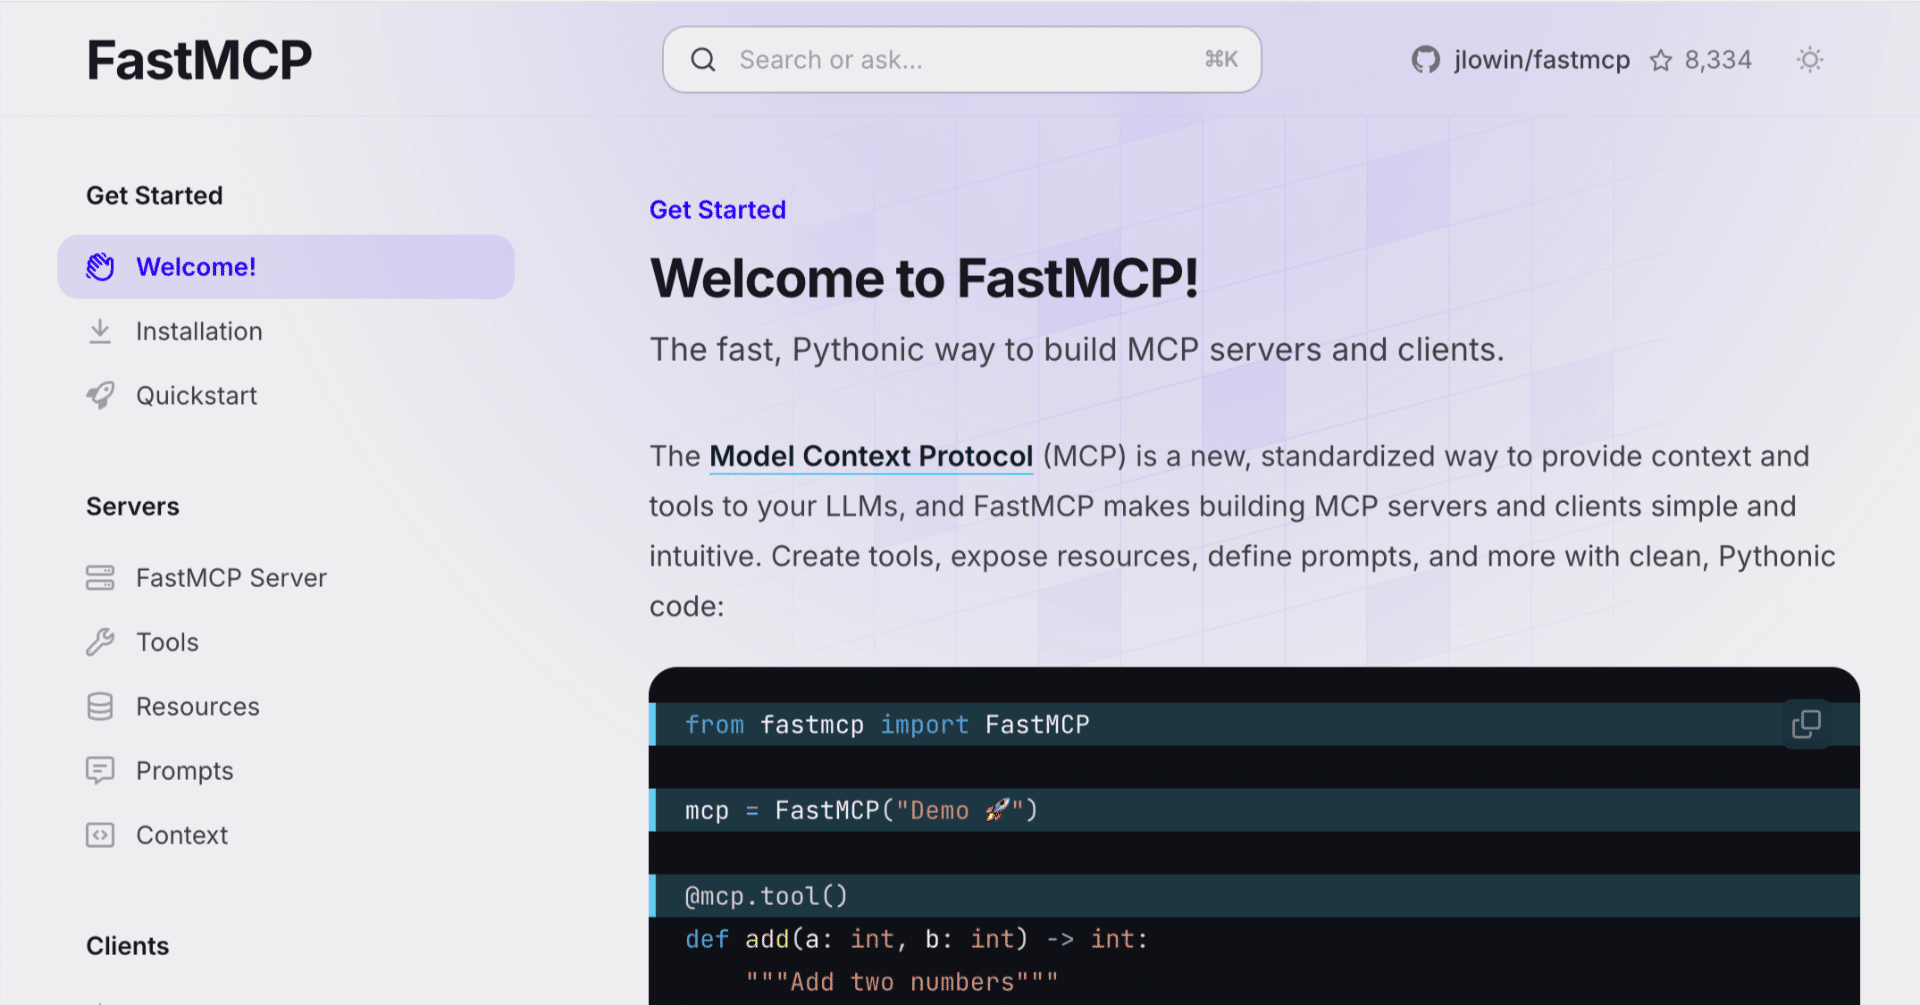This screenshot has height=1005, width=1920.
Task: Click the star icon near the 8,334 count
Action: click(1662, 59)
